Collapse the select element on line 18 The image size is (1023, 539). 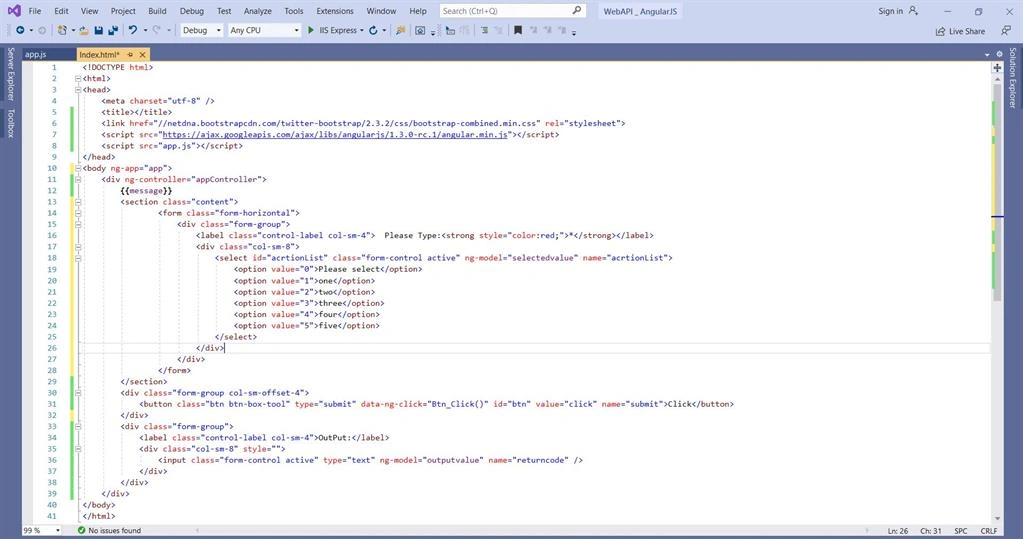[78, 258]
